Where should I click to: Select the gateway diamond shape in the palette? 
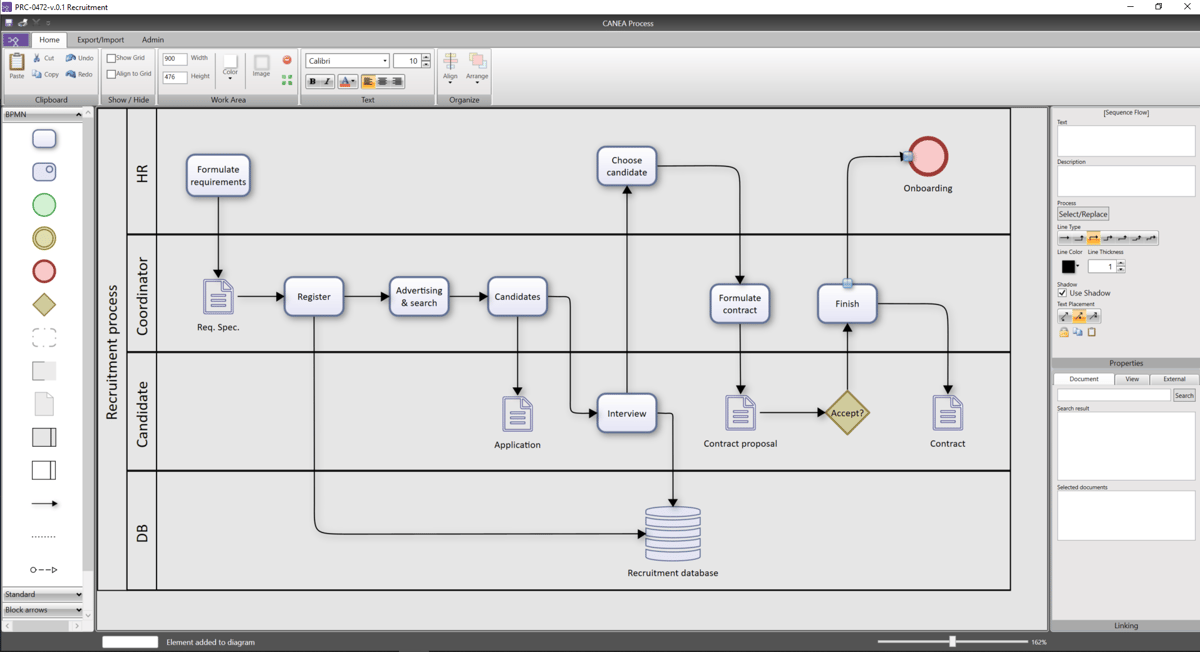click(43, 304)
